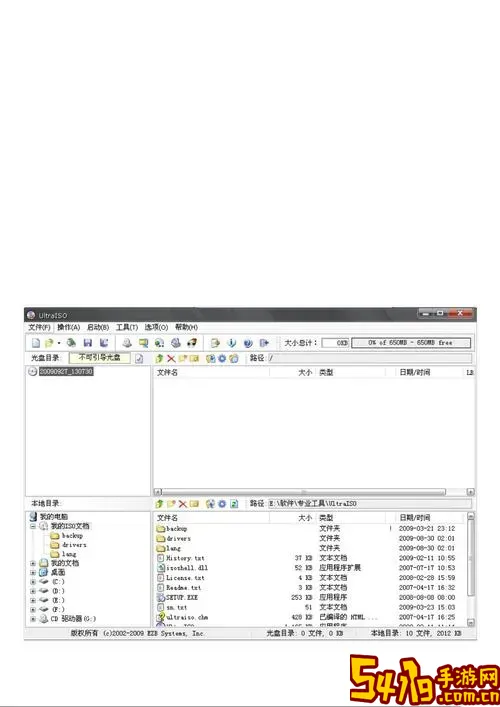The image size is (500, 707).
Task: Click the Rename icon in the 本地目录 toolbar
Action: pos(194,504)
